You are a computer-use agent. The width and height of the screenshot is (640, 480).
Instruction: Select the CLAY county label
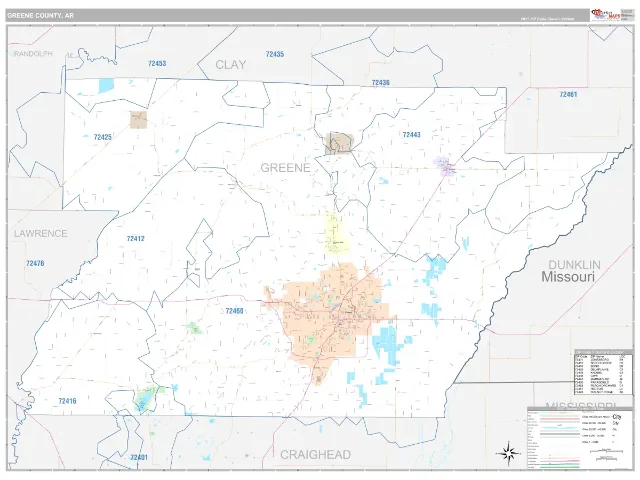point(231,64)
